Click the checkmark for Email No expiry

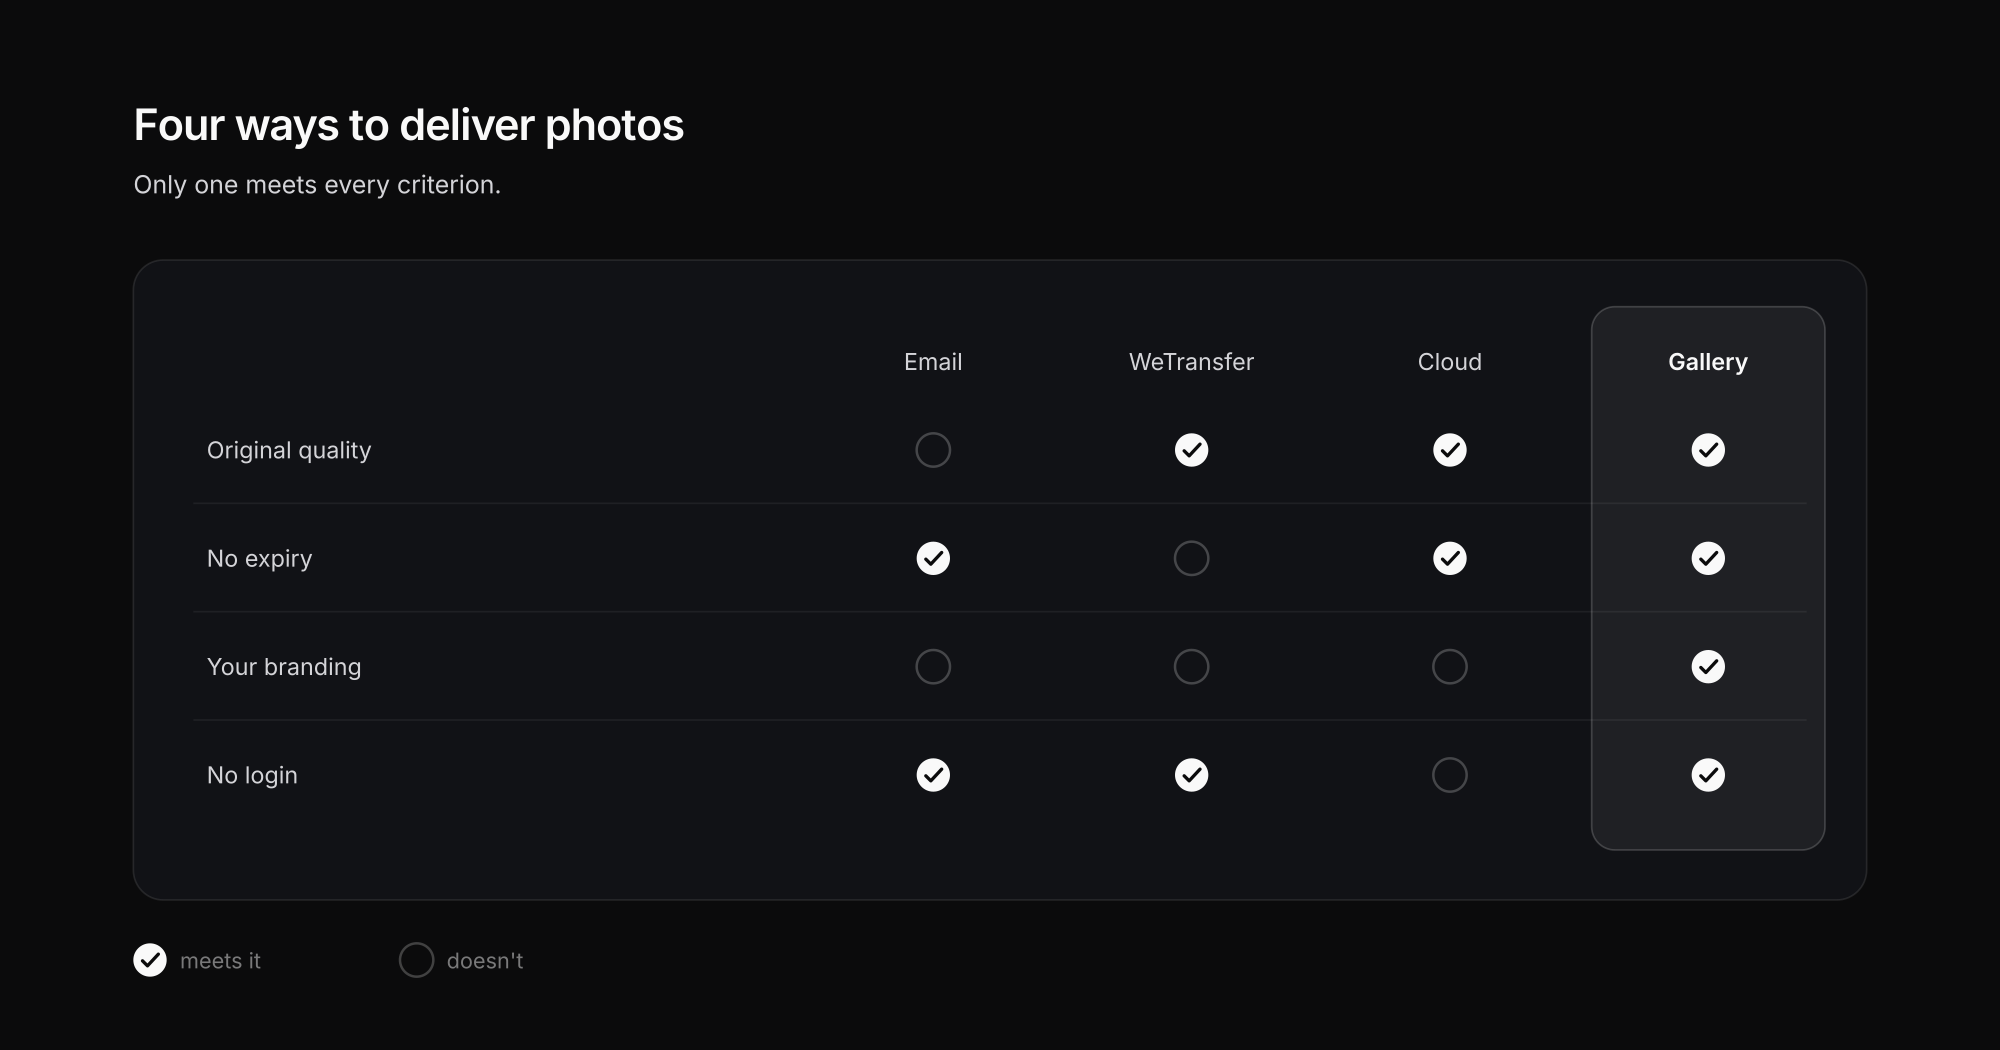[933, 558]
